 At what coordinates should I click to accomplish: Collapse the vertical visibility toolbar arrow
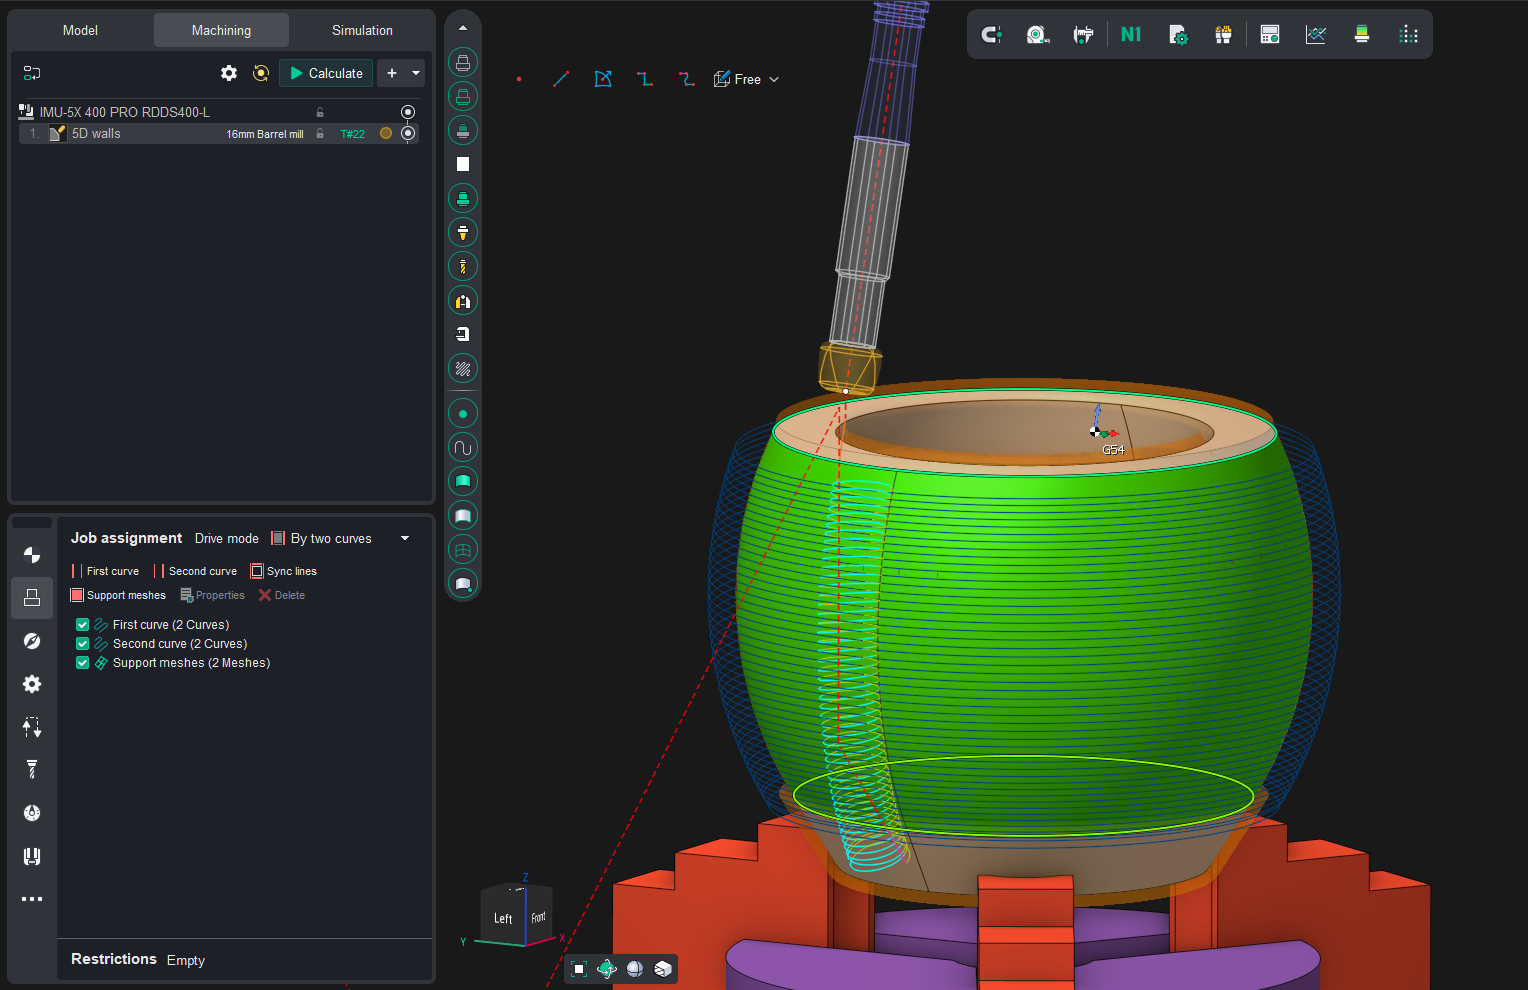(x=463, y=28)
